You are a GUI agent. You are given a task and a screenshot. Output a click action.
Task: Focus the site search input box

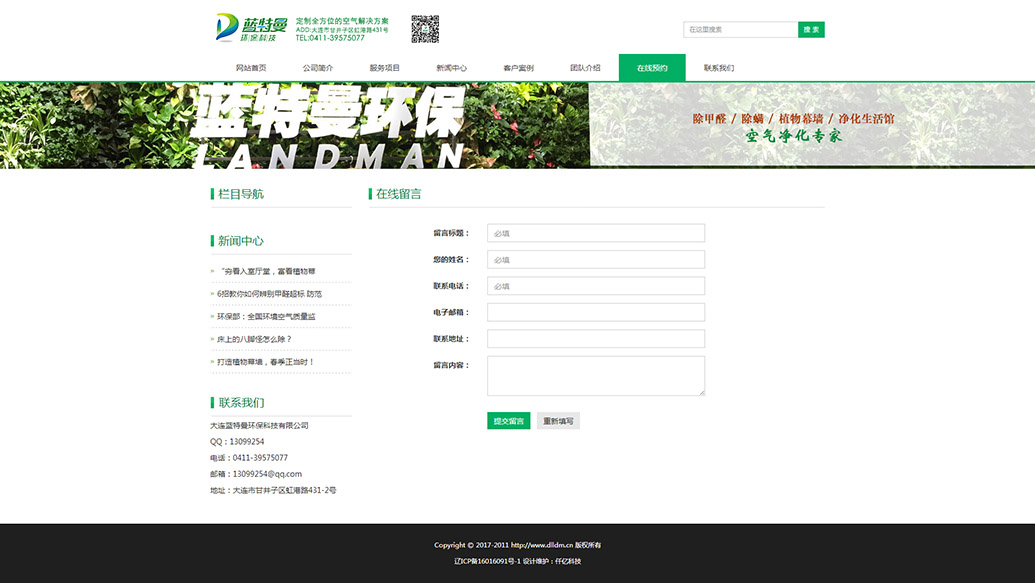click(740, 30)
